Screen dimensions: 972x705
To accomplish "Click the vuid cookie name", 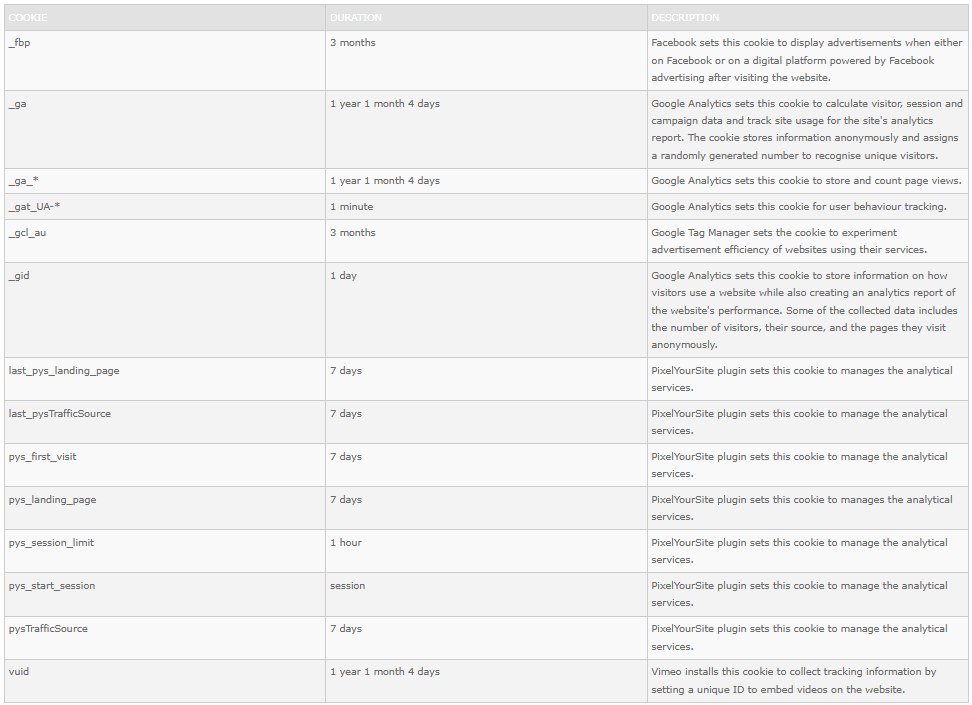I will pyautogui.click(x=19, y=672).
